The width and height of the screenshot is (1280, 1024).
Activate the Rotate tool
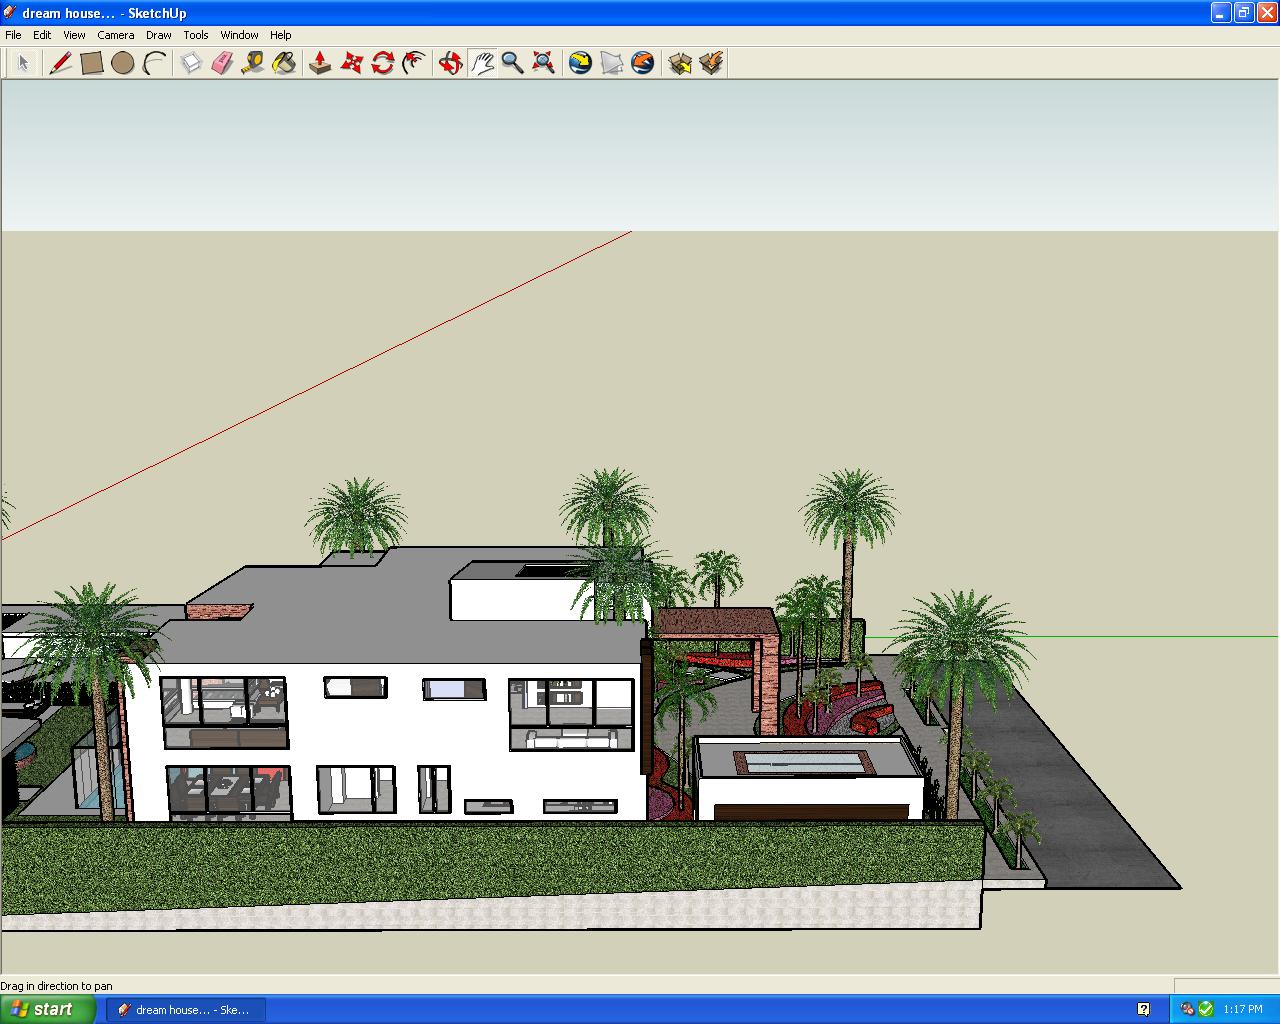coord(381,62)
